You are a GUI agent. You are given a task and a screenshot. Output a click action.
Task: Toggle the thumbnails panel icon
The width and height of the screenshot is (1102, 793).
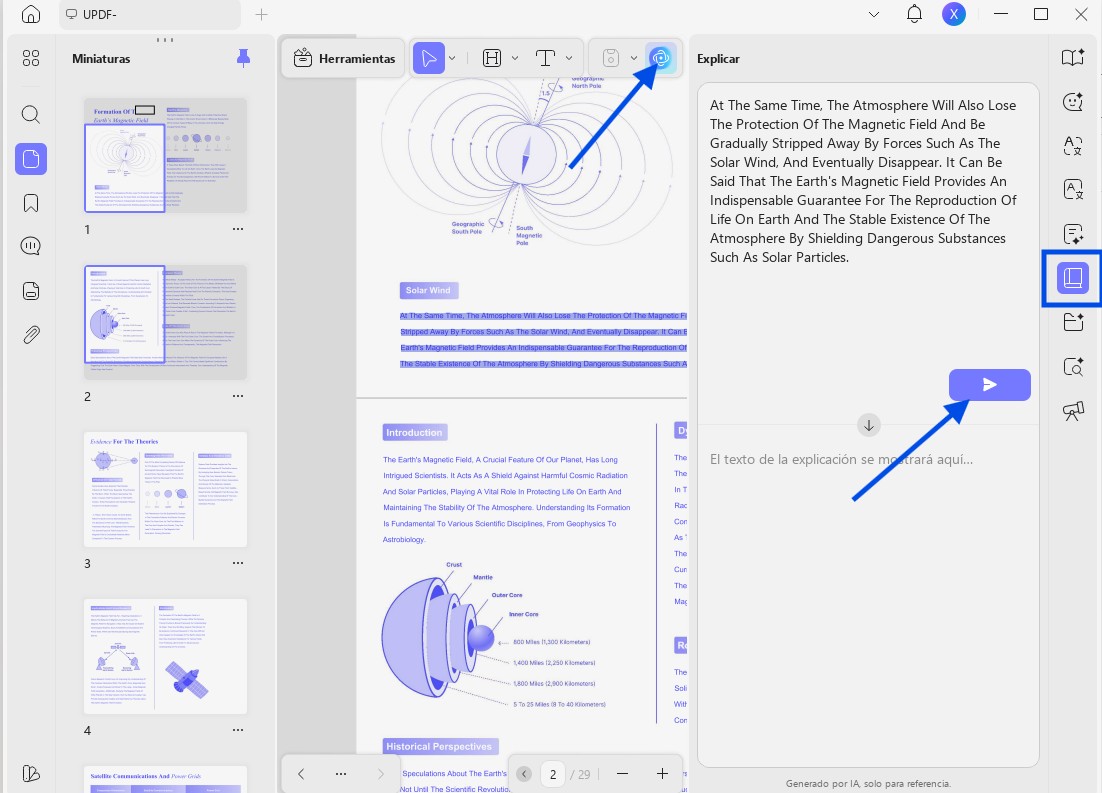30,159
